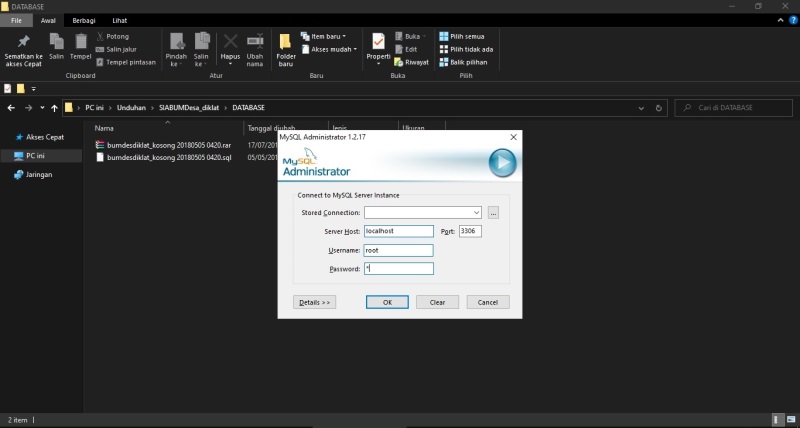Open Explorer help question mark icon
The image size is (800, 428).
pyautogui.click(x=793, y=20)
